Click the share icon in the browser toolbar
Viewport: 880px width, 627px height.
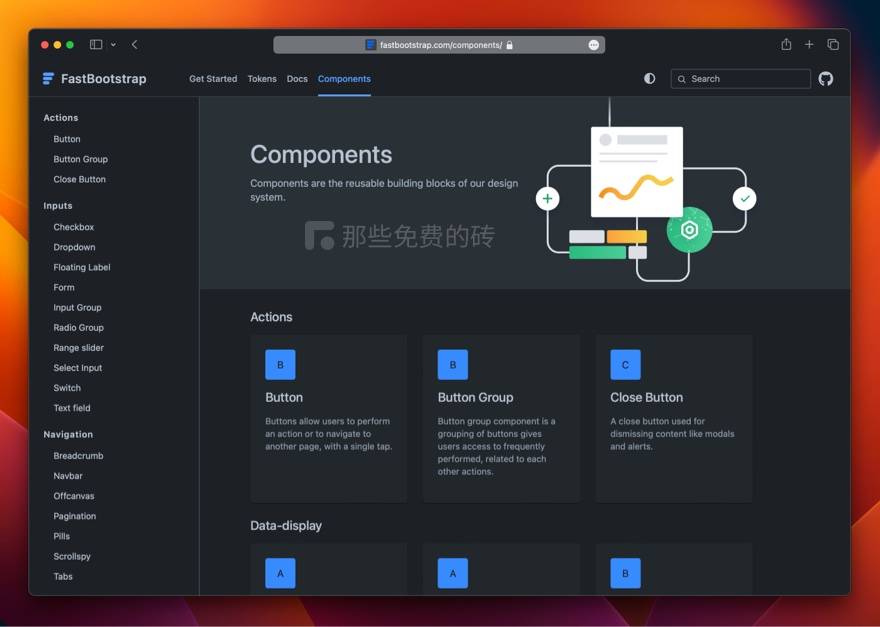[786, 45]
